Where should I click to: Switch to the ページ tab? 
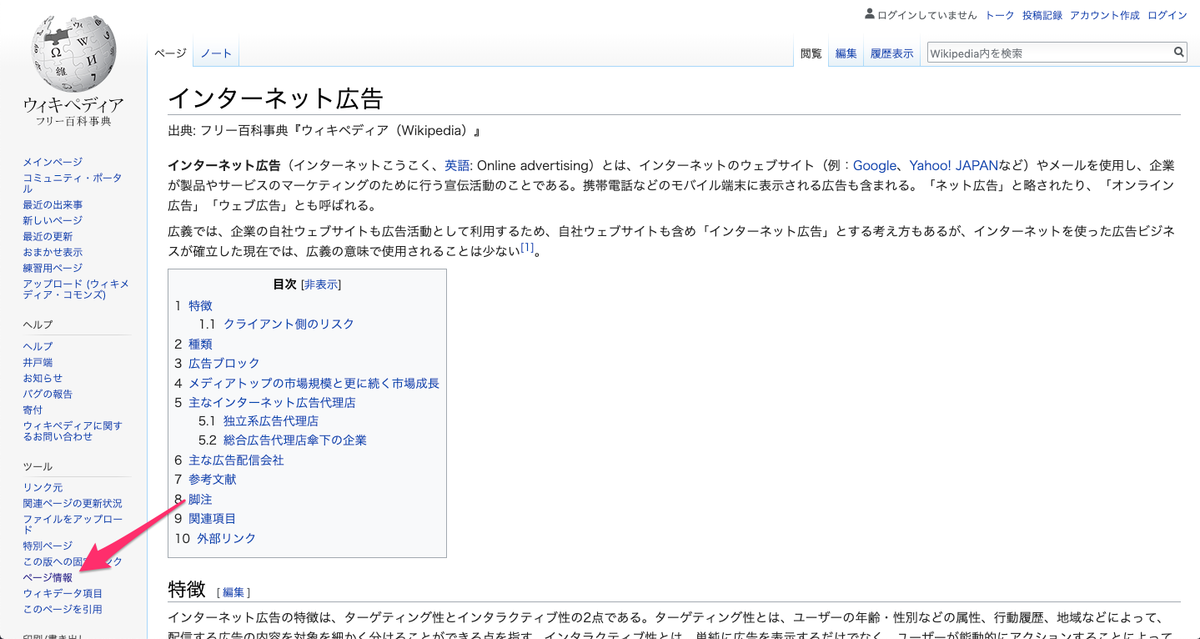(x=170, y=53)
